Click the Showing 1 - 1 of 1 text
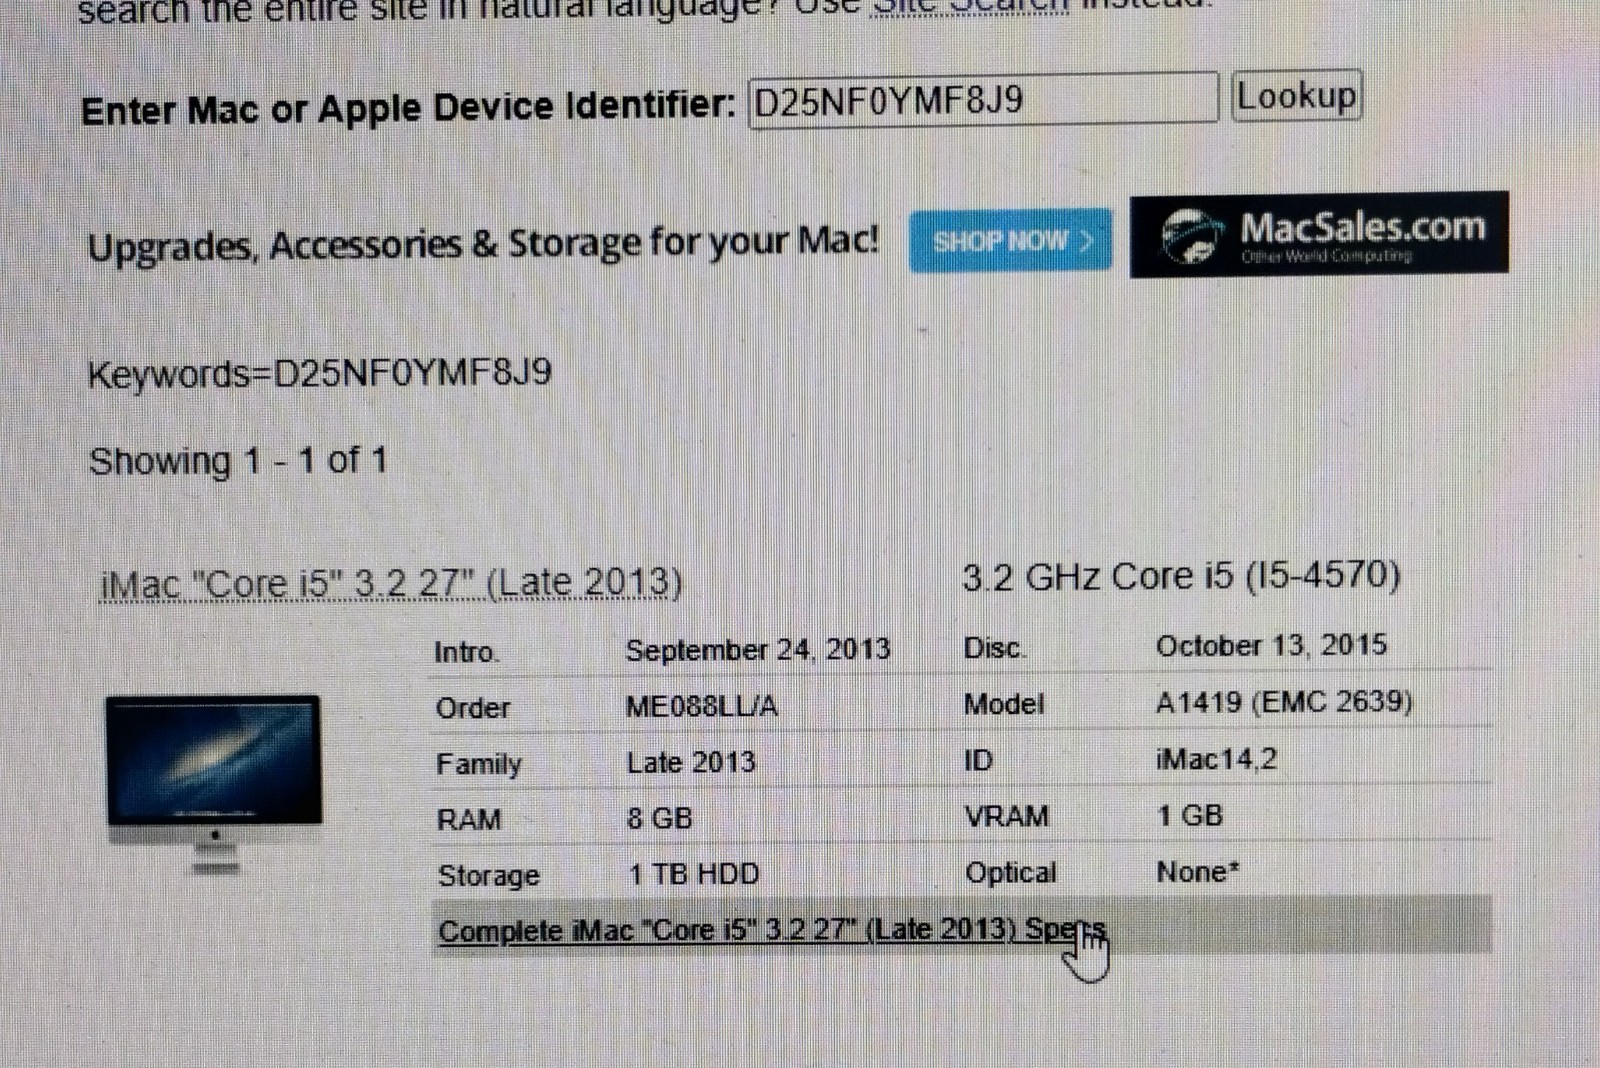1600x1068 pixels. [238, 461]
